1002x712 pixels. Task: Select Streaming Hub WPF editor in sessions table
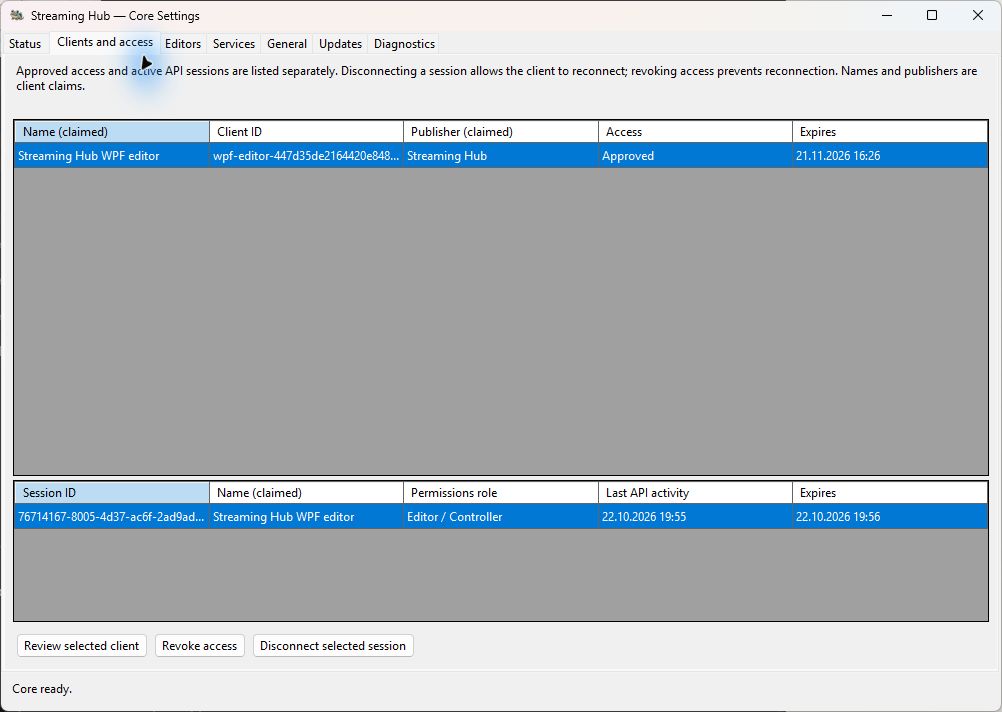(307, 516)
